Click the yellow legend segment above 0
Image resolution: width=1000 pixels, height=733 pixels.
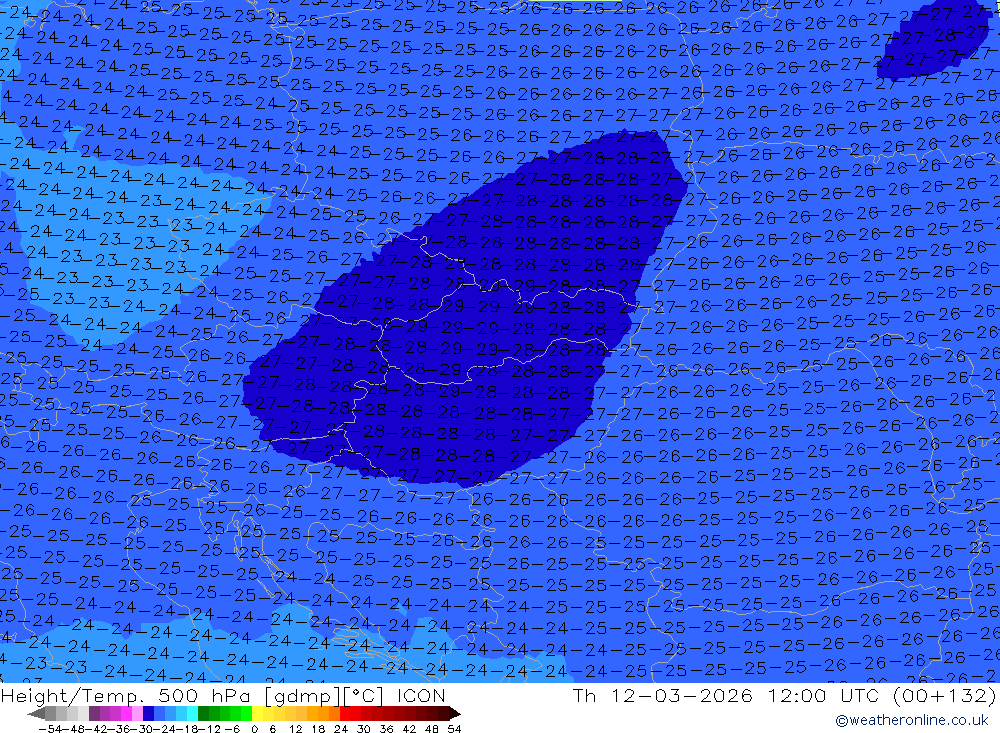(x=258, y=713)
